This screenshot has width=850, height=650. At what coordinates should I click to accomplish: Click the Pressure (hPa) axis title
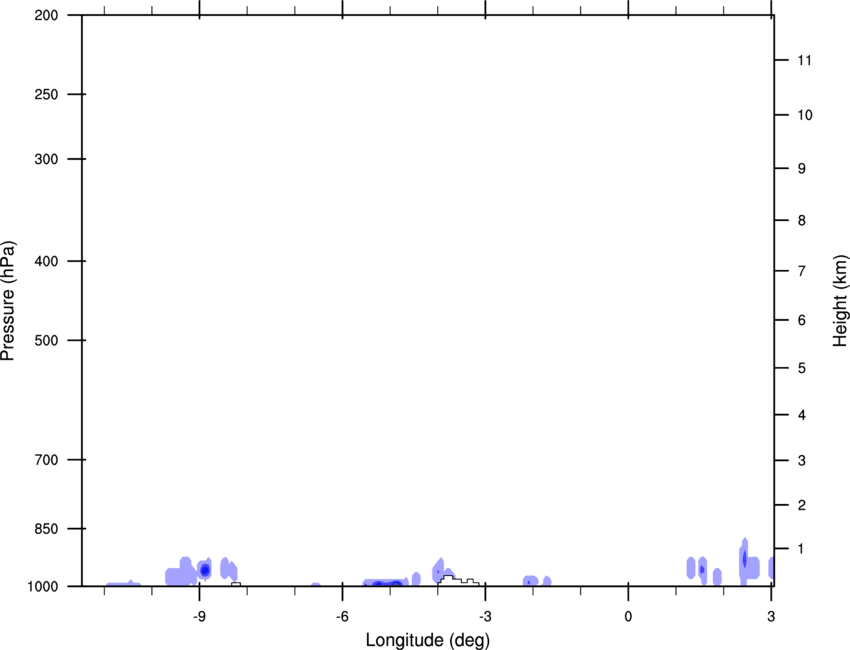[x=8, y=301]
